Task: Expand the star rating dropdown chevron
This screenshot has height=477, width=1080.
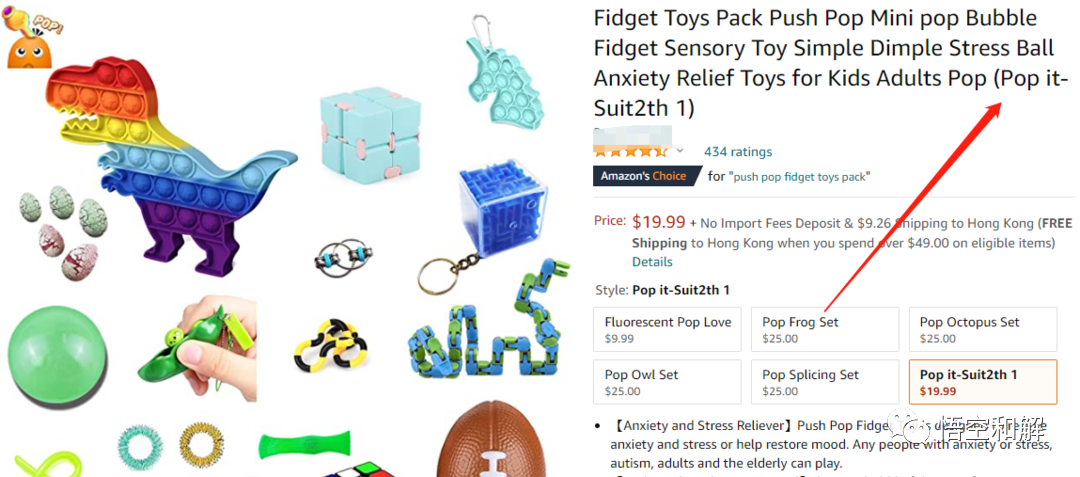Action: [680, 151]
